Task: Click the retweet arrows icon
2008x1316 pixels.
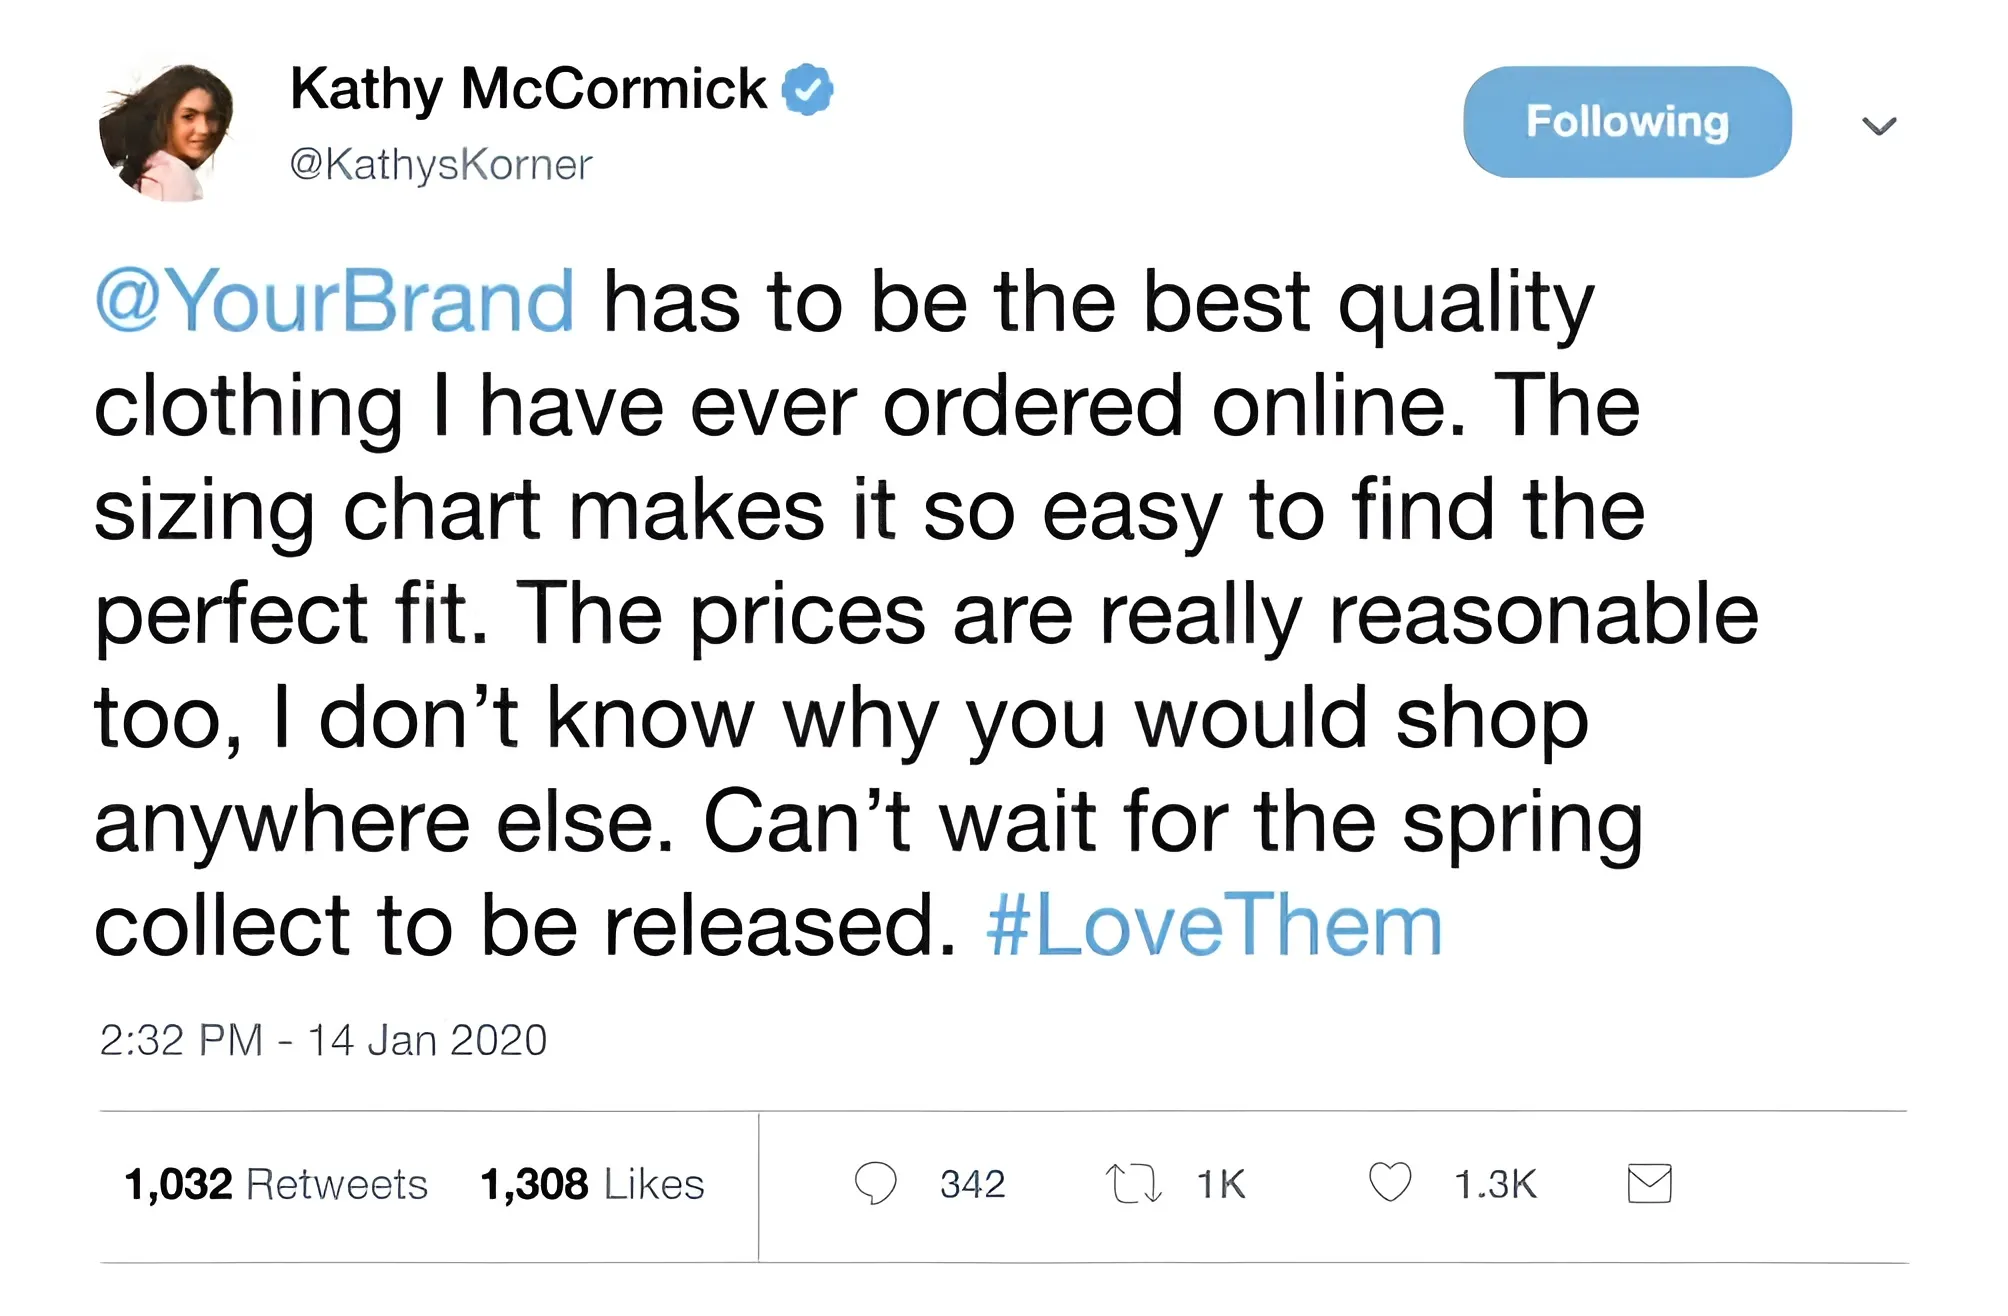Action: pyautogui.click(x=1133, y=1183)
